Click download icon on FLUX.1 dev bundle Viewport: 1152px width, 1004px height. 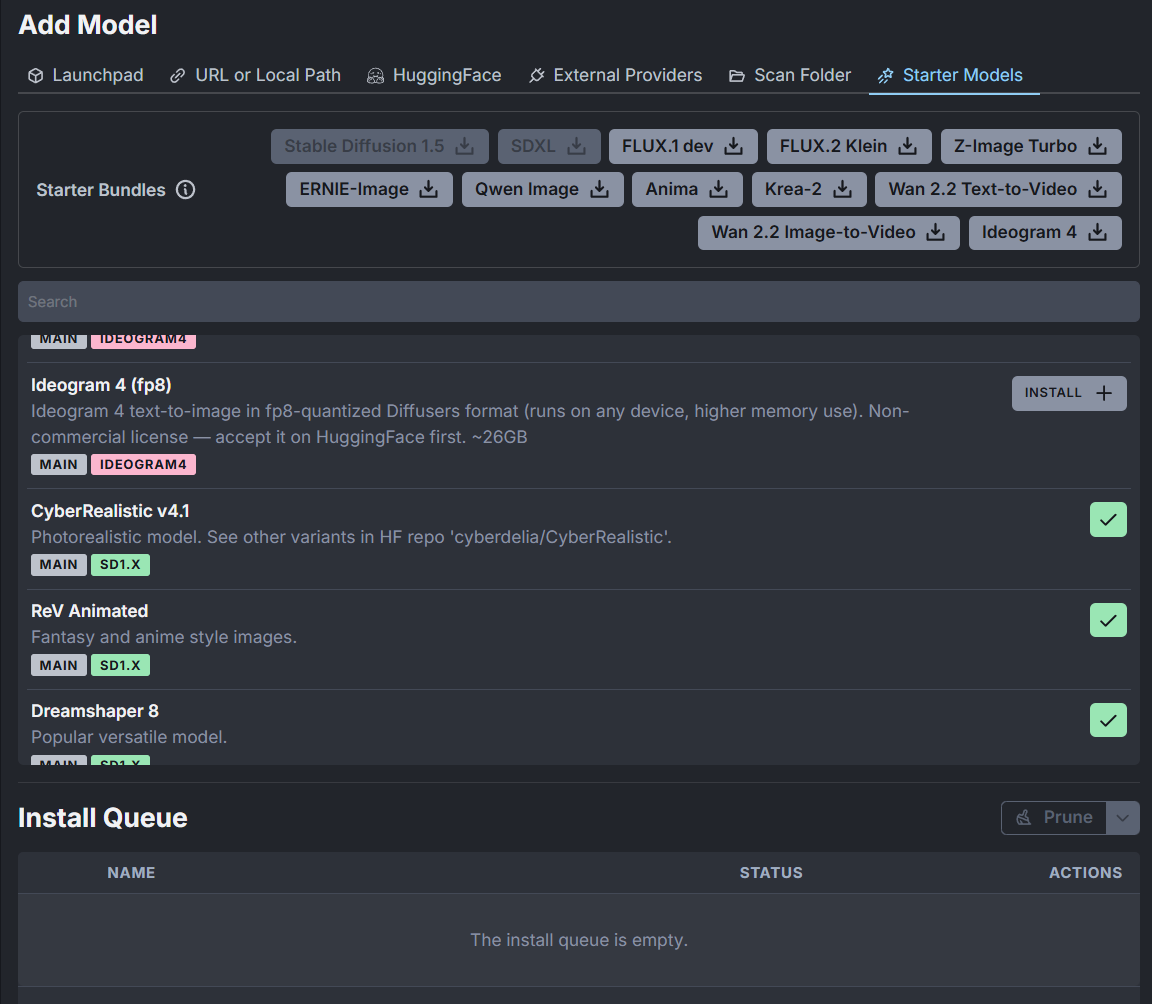[733, 146]
